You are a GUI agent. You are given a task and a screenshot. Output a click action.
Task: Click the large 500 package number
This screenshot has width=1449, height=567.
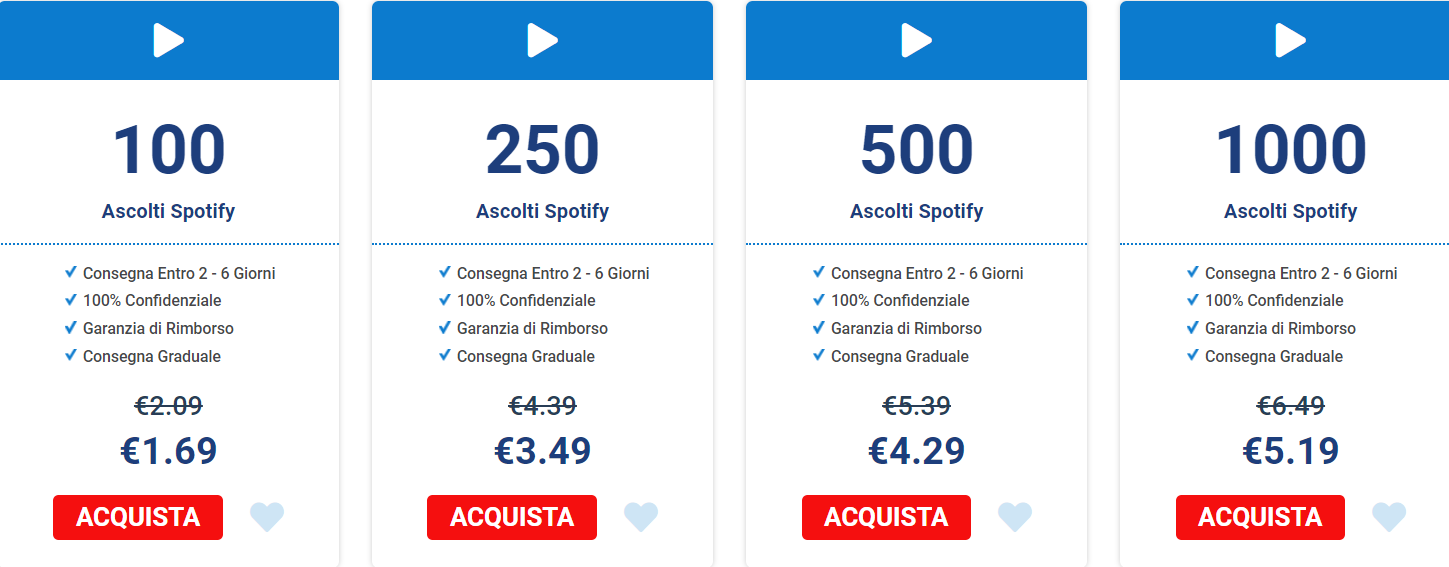pyautogui.click(x=916, y=151)
